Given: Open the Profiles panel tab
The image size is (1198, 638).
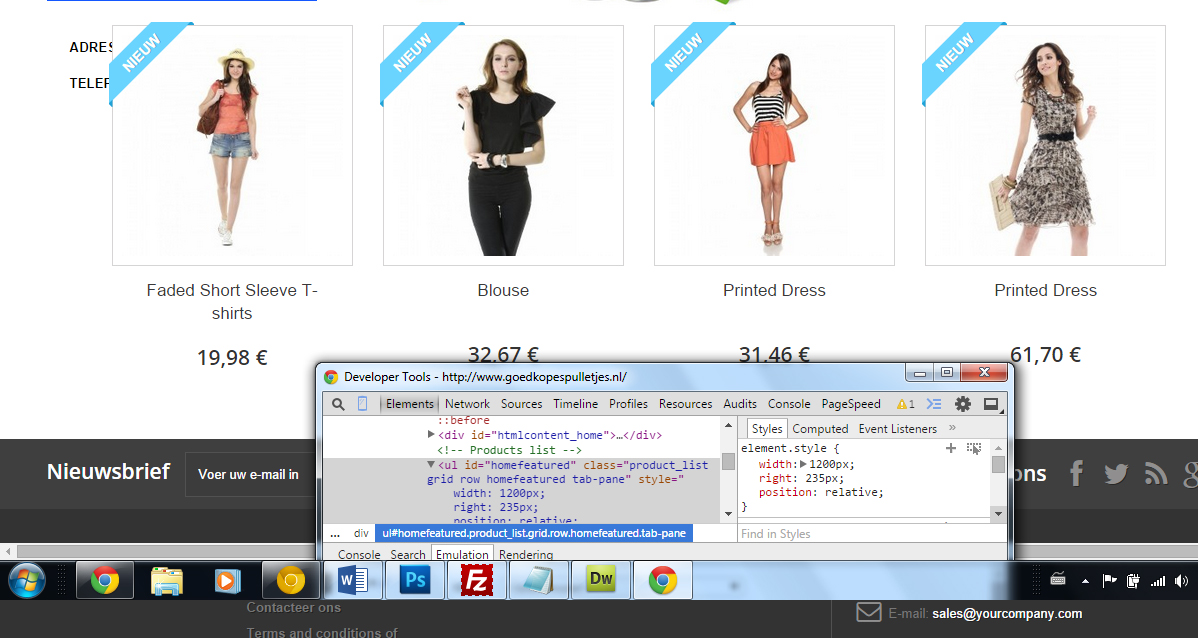Looking at the screenshot, I should (x=628, y=404).
